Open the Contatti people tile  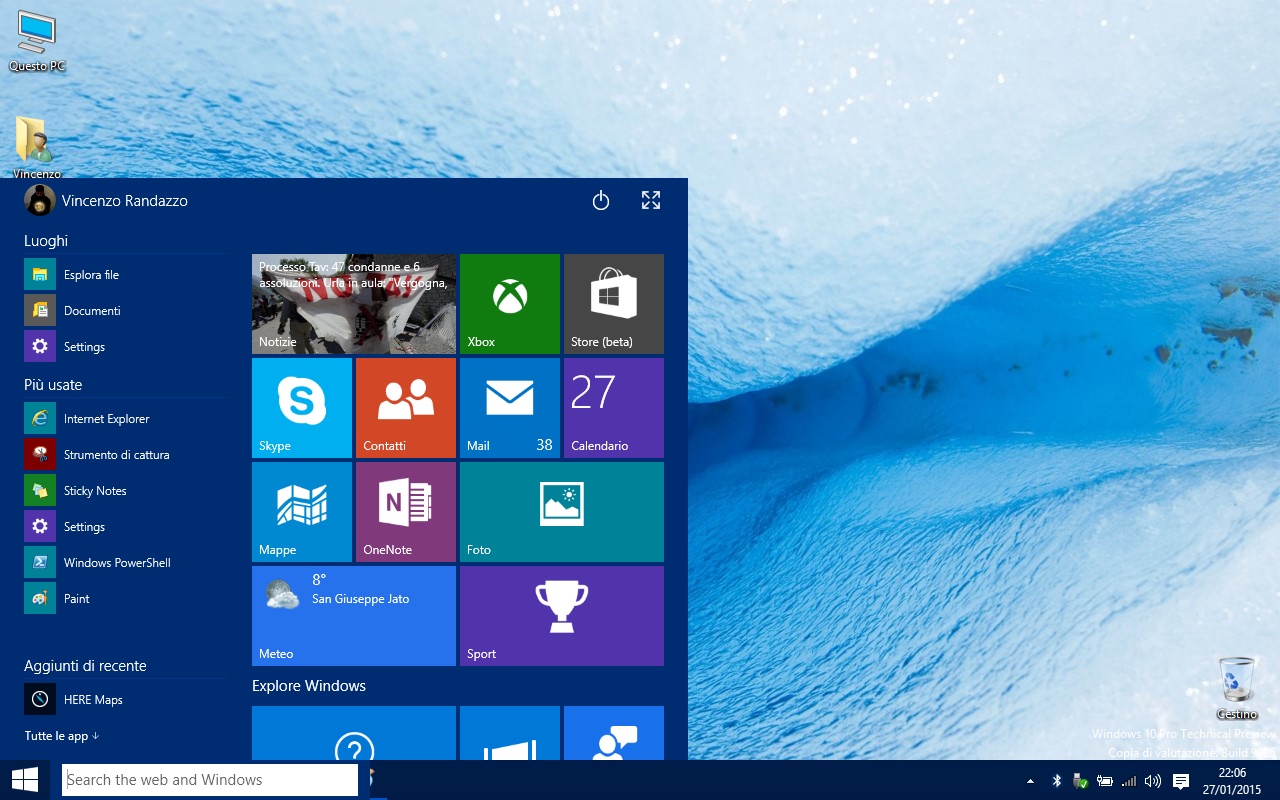(x=406, y=408)
